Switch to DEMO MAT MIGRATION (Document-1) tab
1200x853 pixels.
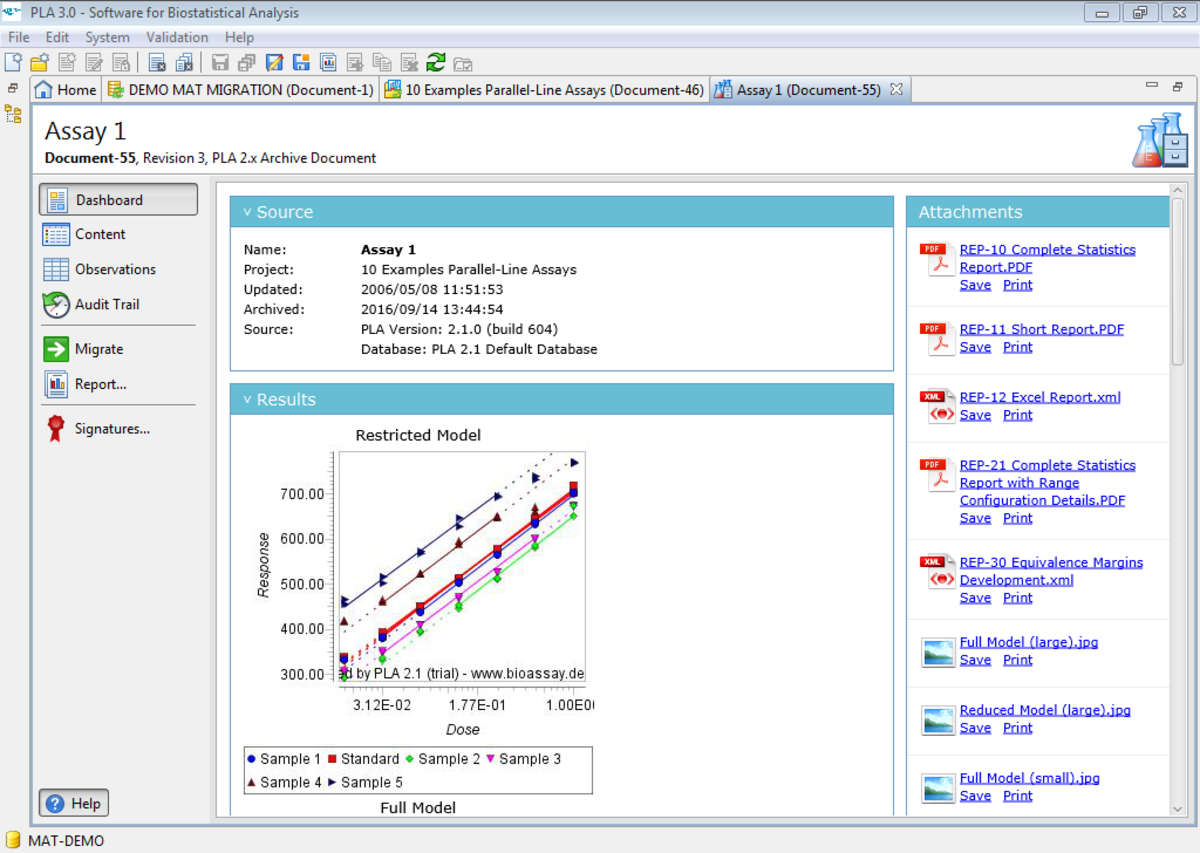click(x=240, y=89)
